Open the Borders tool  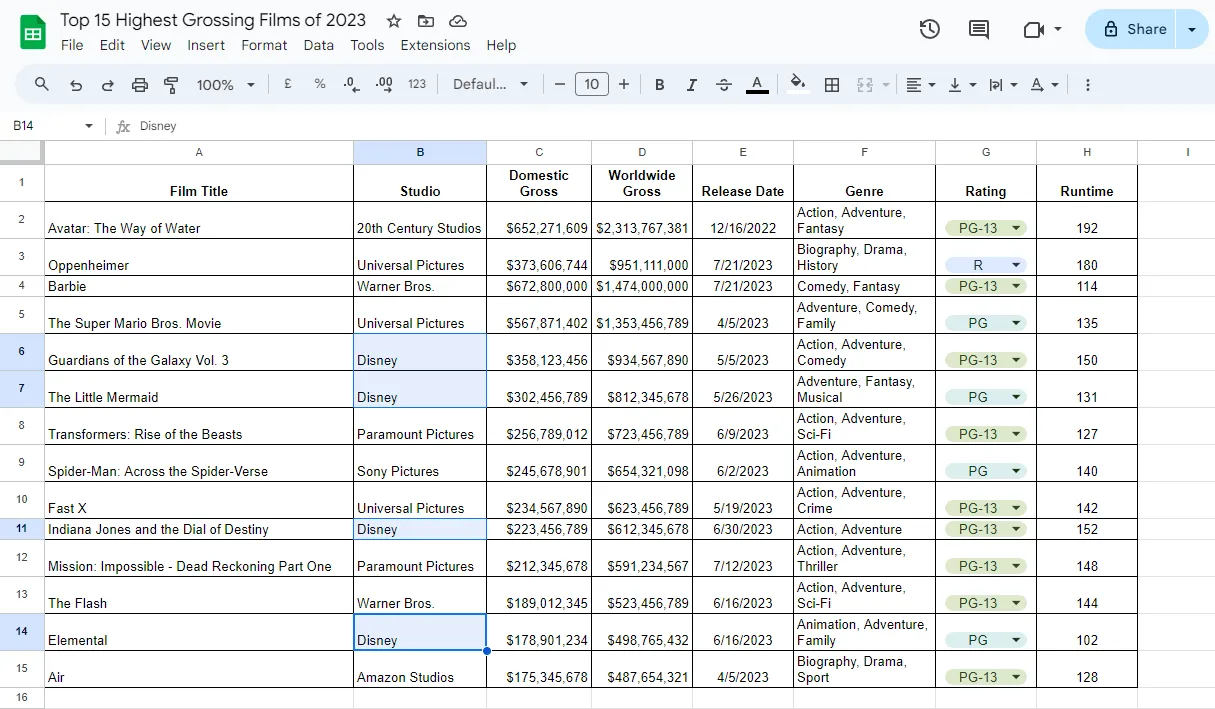coord(831,85)
